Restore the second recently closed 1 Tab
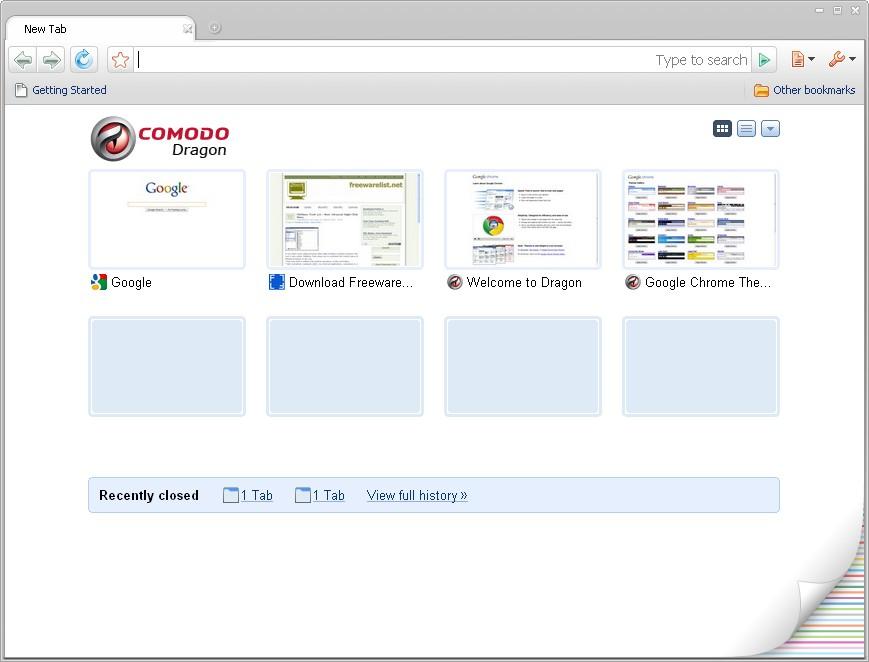 click(x=320, y=495)
